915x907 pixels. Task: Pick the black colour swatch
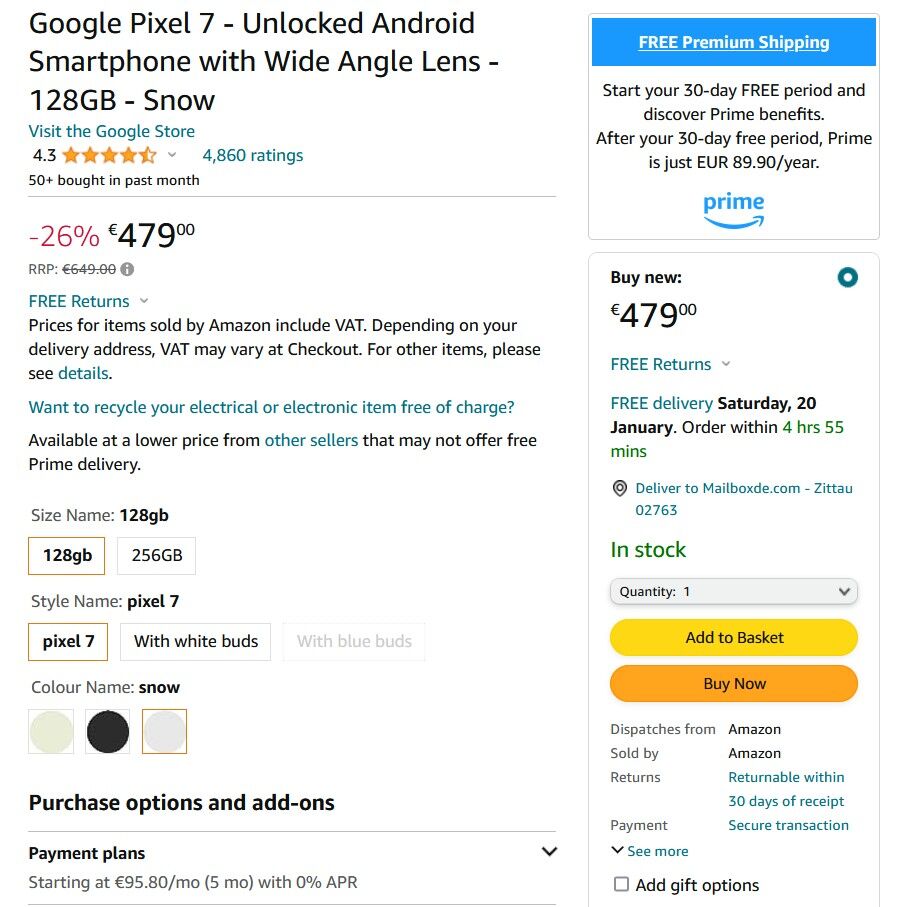tap(107, 731)
